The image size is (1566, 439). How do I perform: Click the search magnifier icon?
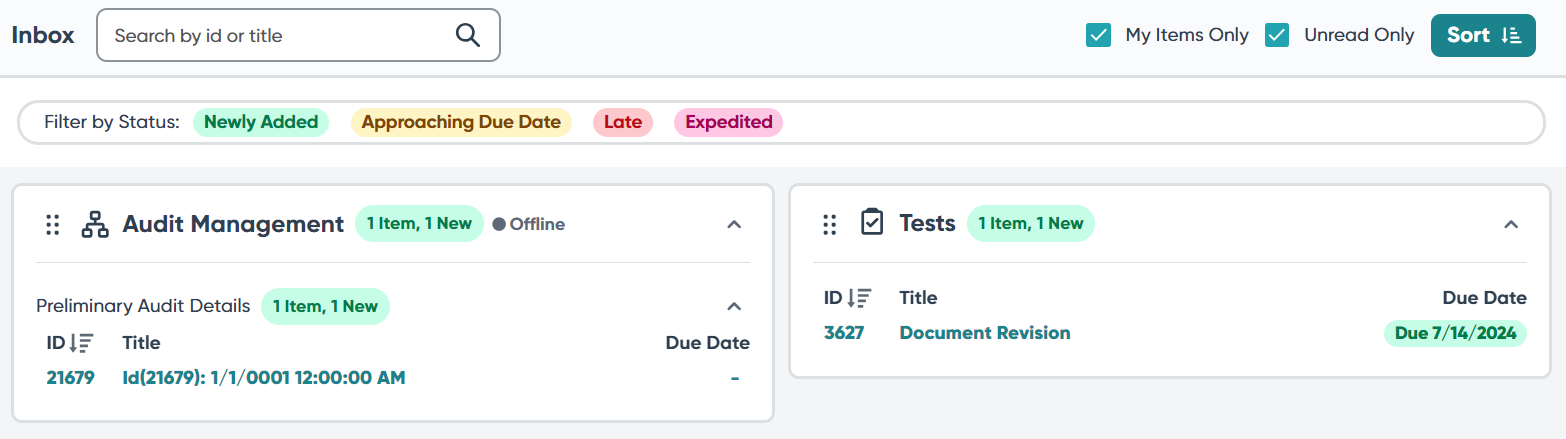[468, 36]
